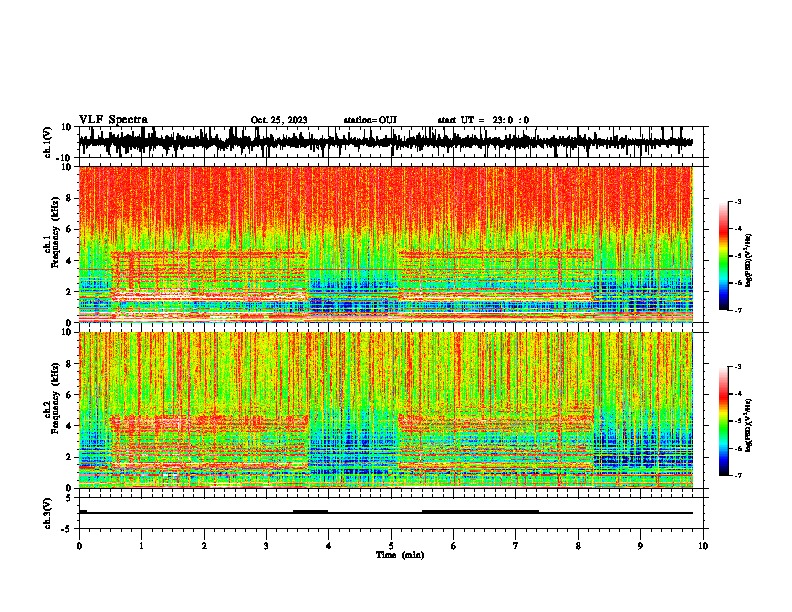The image size is (792, 612).
Task: Click the "-3" tick on ch.2 colorbar
Action: coord(737,367)
